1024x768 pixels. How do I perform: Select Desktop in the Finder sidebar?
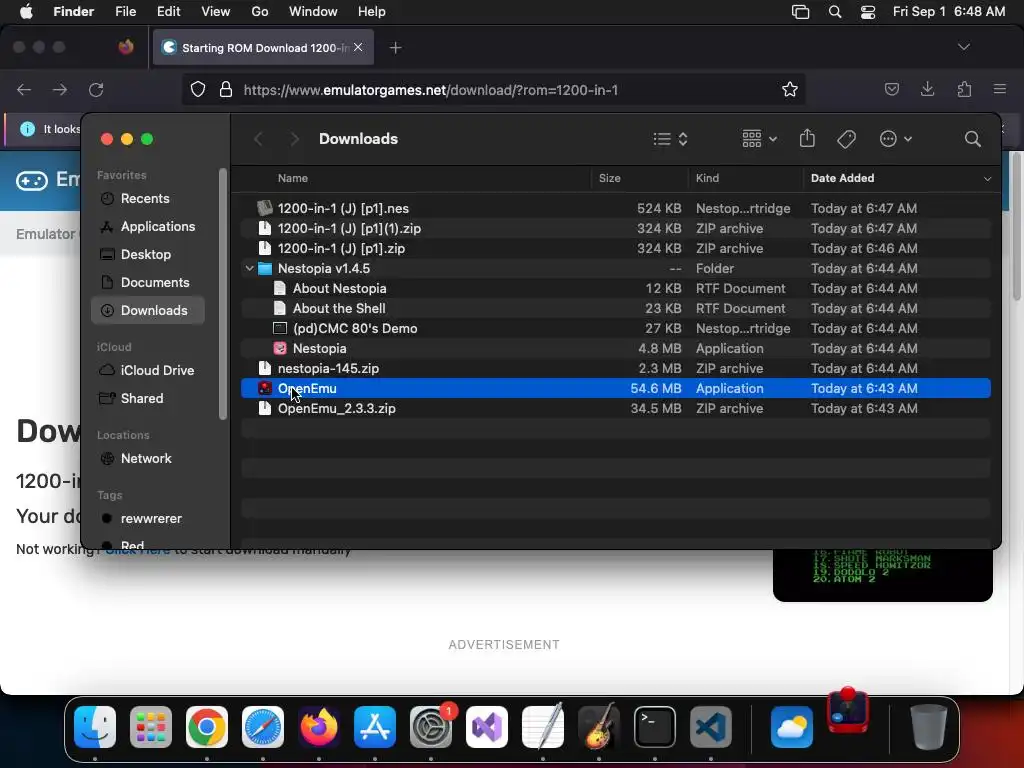146,255
